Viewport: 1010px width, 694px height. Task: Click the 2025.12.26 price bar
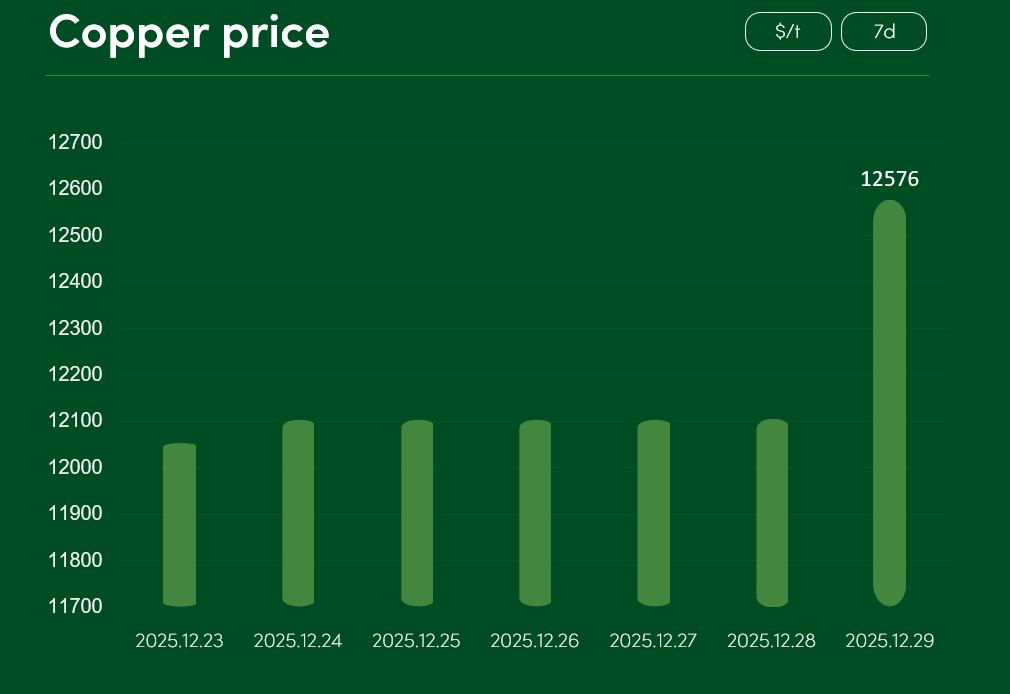(x=535, y=513)
